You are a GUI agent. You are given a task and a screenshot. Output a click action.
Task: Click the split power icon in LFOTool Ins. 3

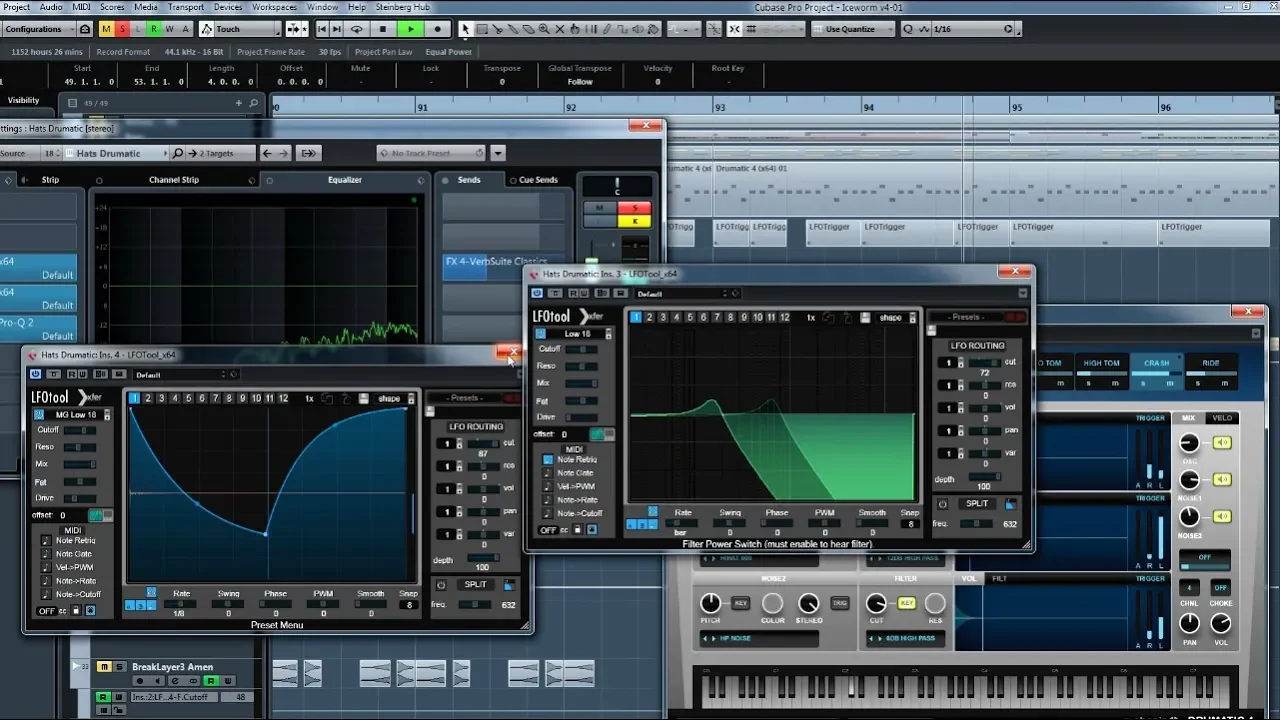pyautogui.click(x=942, y=504)
